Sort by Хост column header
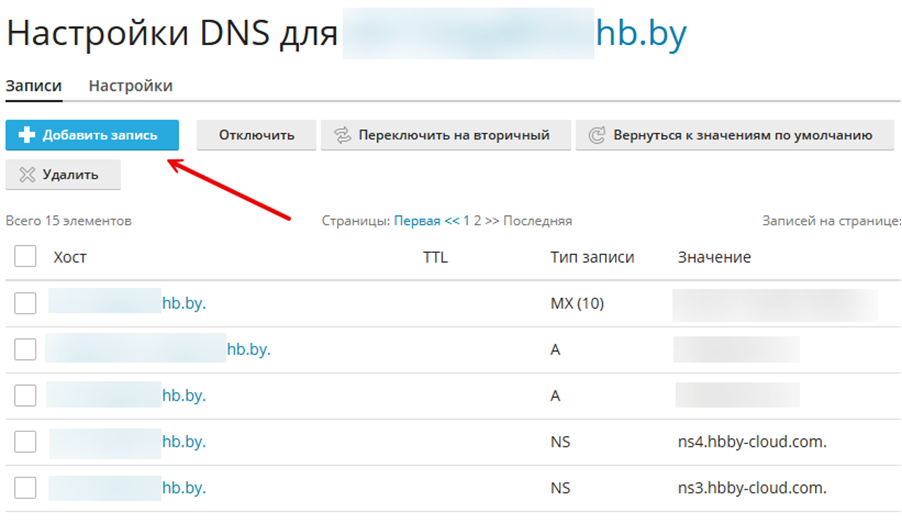902x523 pixels. click(x=70, y=257)
